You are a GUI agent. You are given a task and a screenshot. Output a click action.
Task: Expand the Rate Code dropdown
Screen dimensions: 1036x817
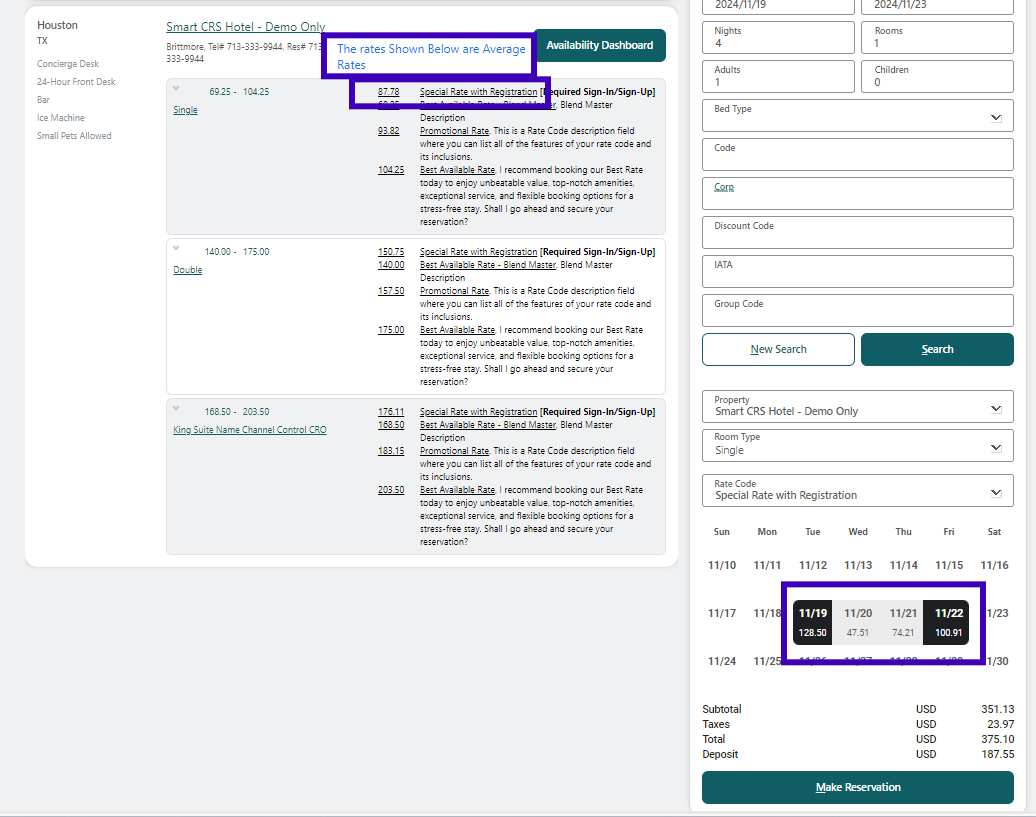pos(858,490)
